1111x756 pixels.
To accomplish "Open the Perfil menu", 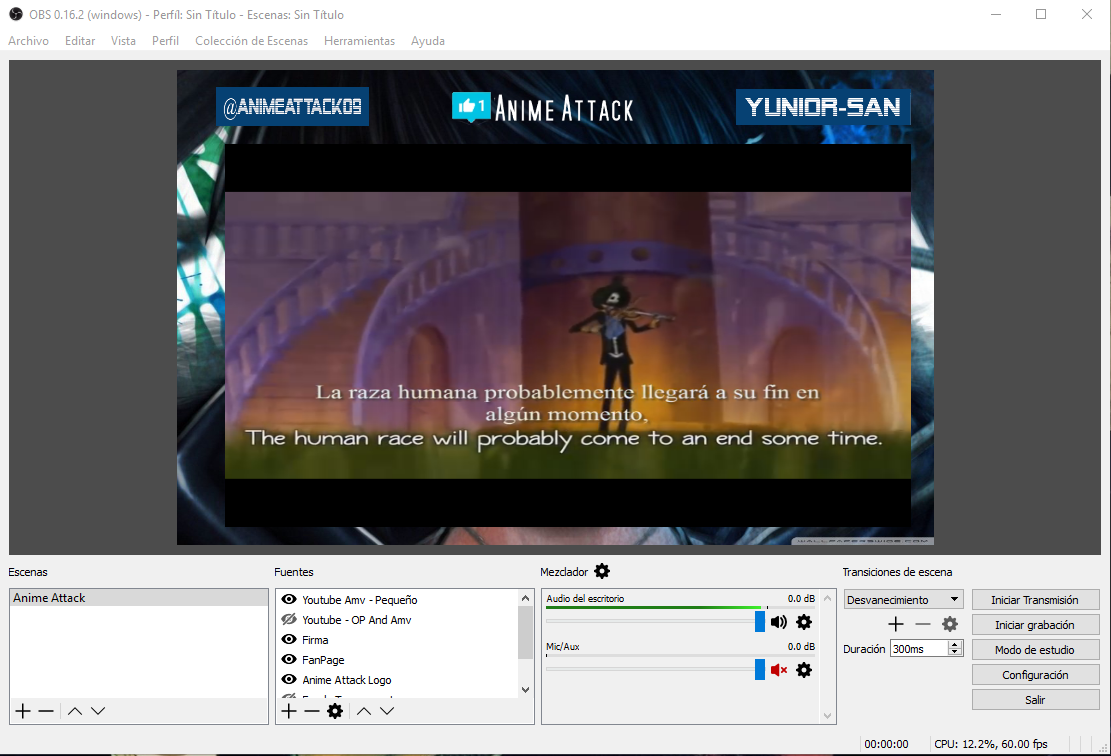I will click(x=165, y=41).
